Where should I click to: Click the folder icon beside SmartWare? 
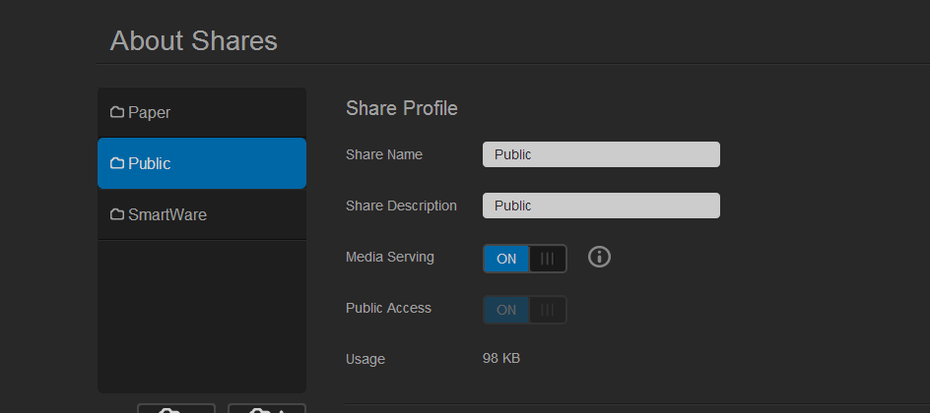click(117, 214)
